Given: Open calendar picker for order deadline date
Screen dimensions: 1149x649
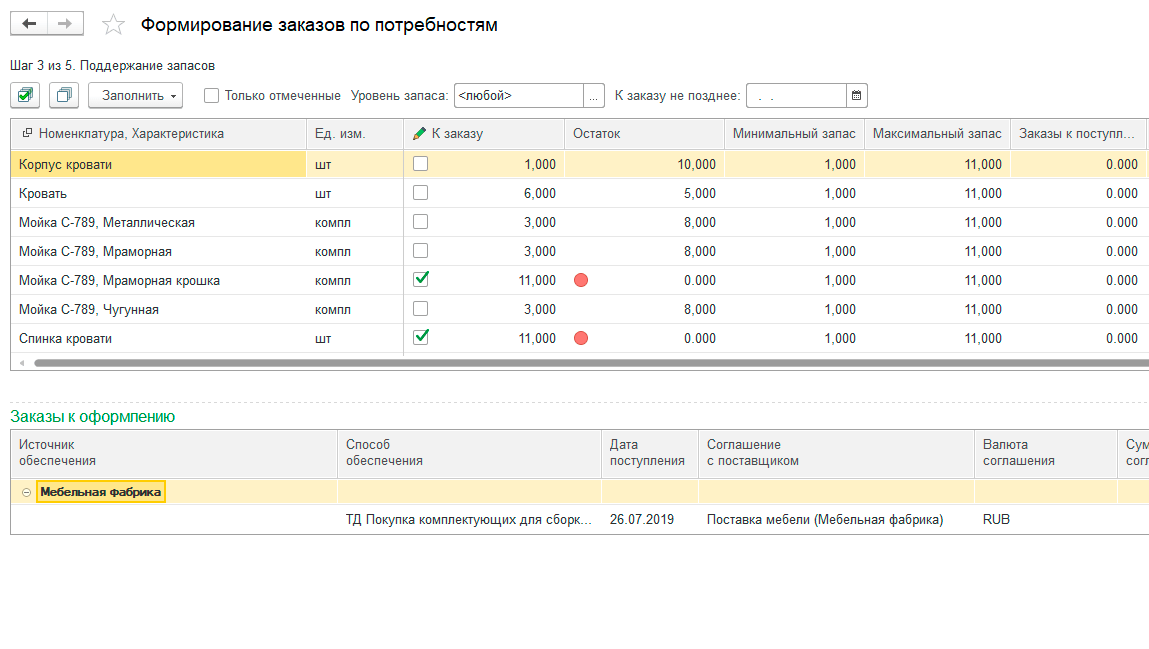Looking at the screenshot, I should (x=857, y=95).
